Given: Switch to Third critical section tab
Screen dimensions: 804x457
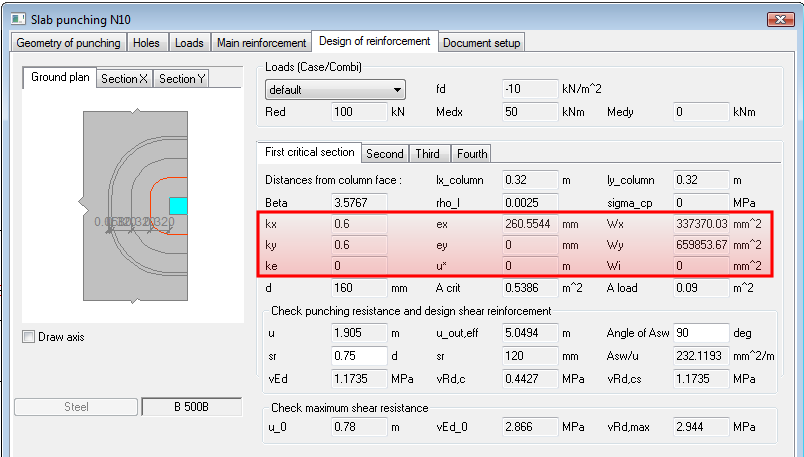Looking at the screenshot, I should [x=428, y=153].
